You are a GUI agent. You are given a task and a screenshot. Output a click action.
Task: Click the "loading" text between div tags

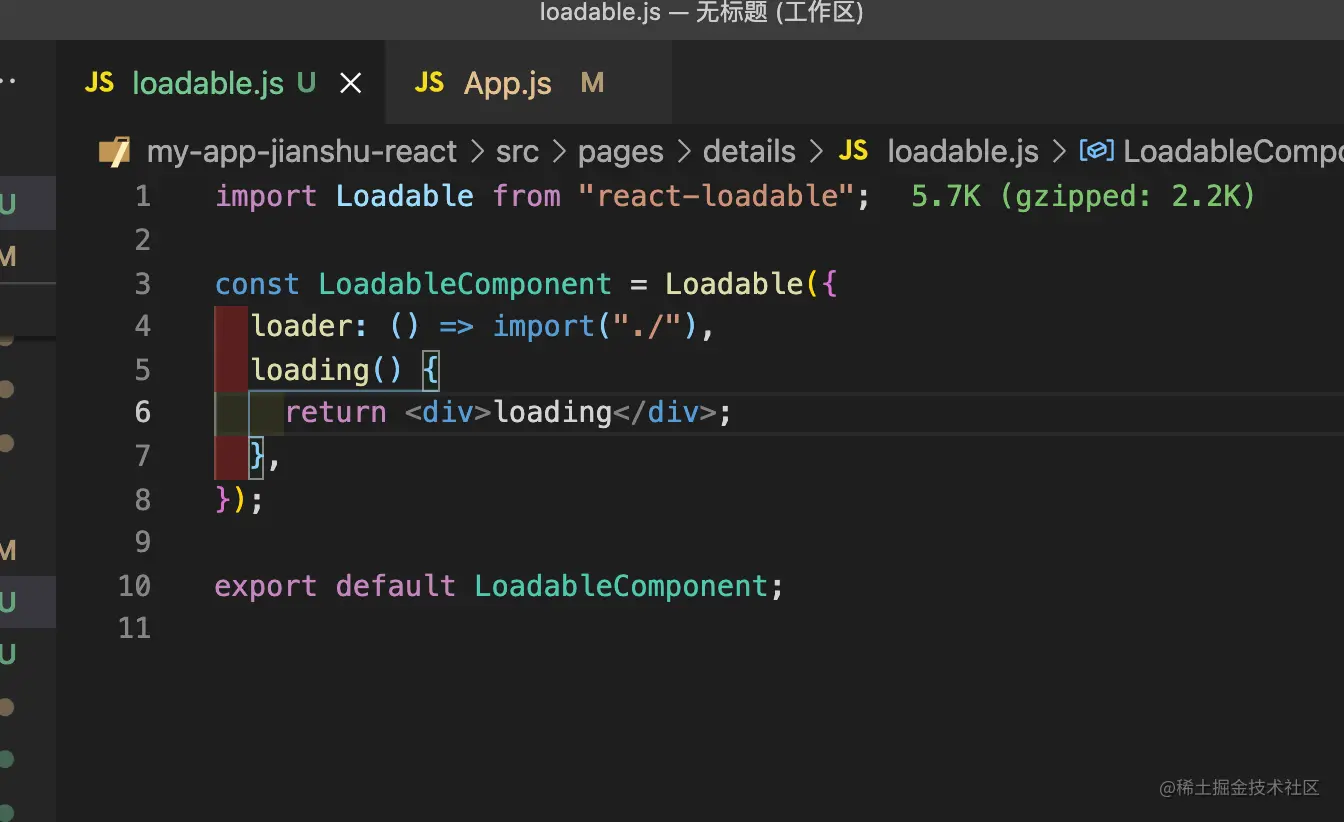(553, 412)
